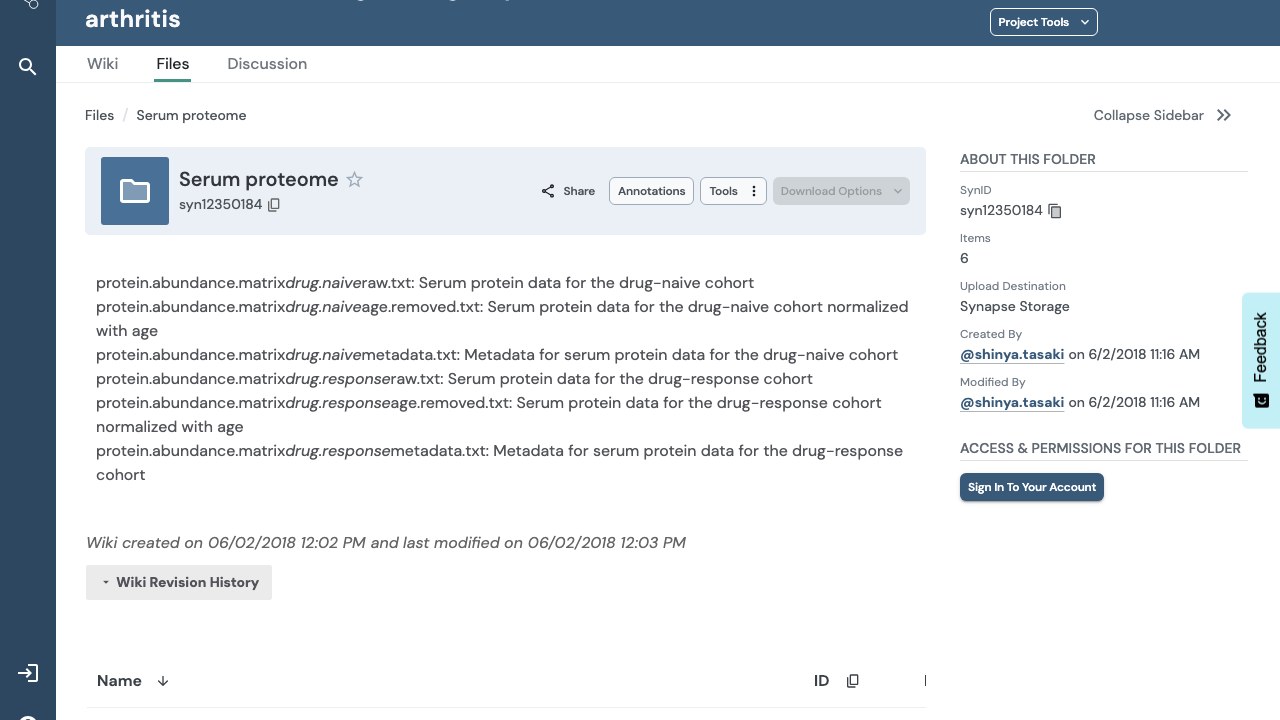Click Sign In To Your Account

pos(1032,487)
